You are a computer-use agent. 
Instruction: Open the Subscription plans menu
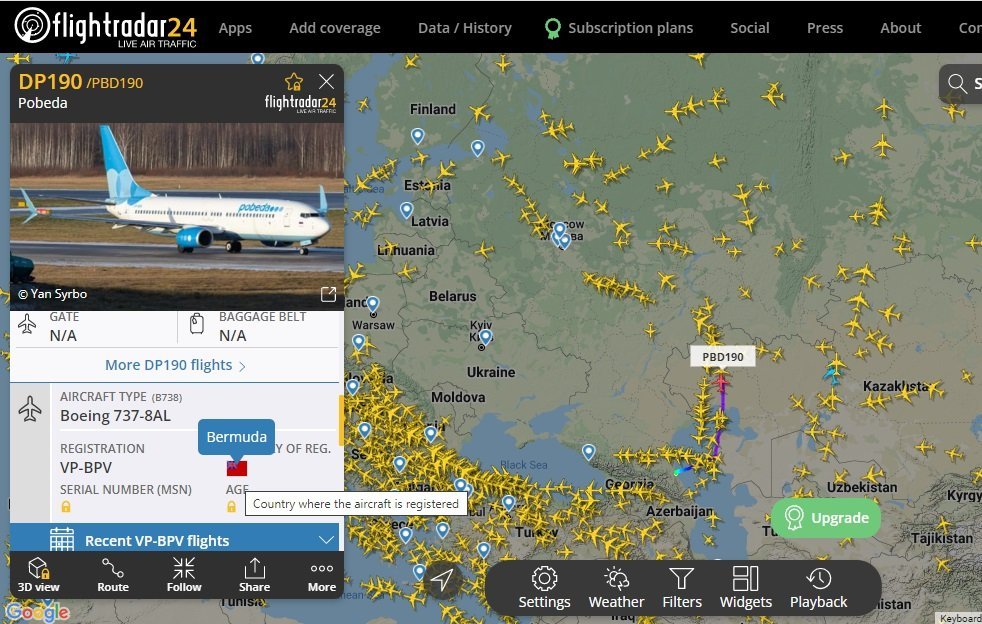(619, 28)
